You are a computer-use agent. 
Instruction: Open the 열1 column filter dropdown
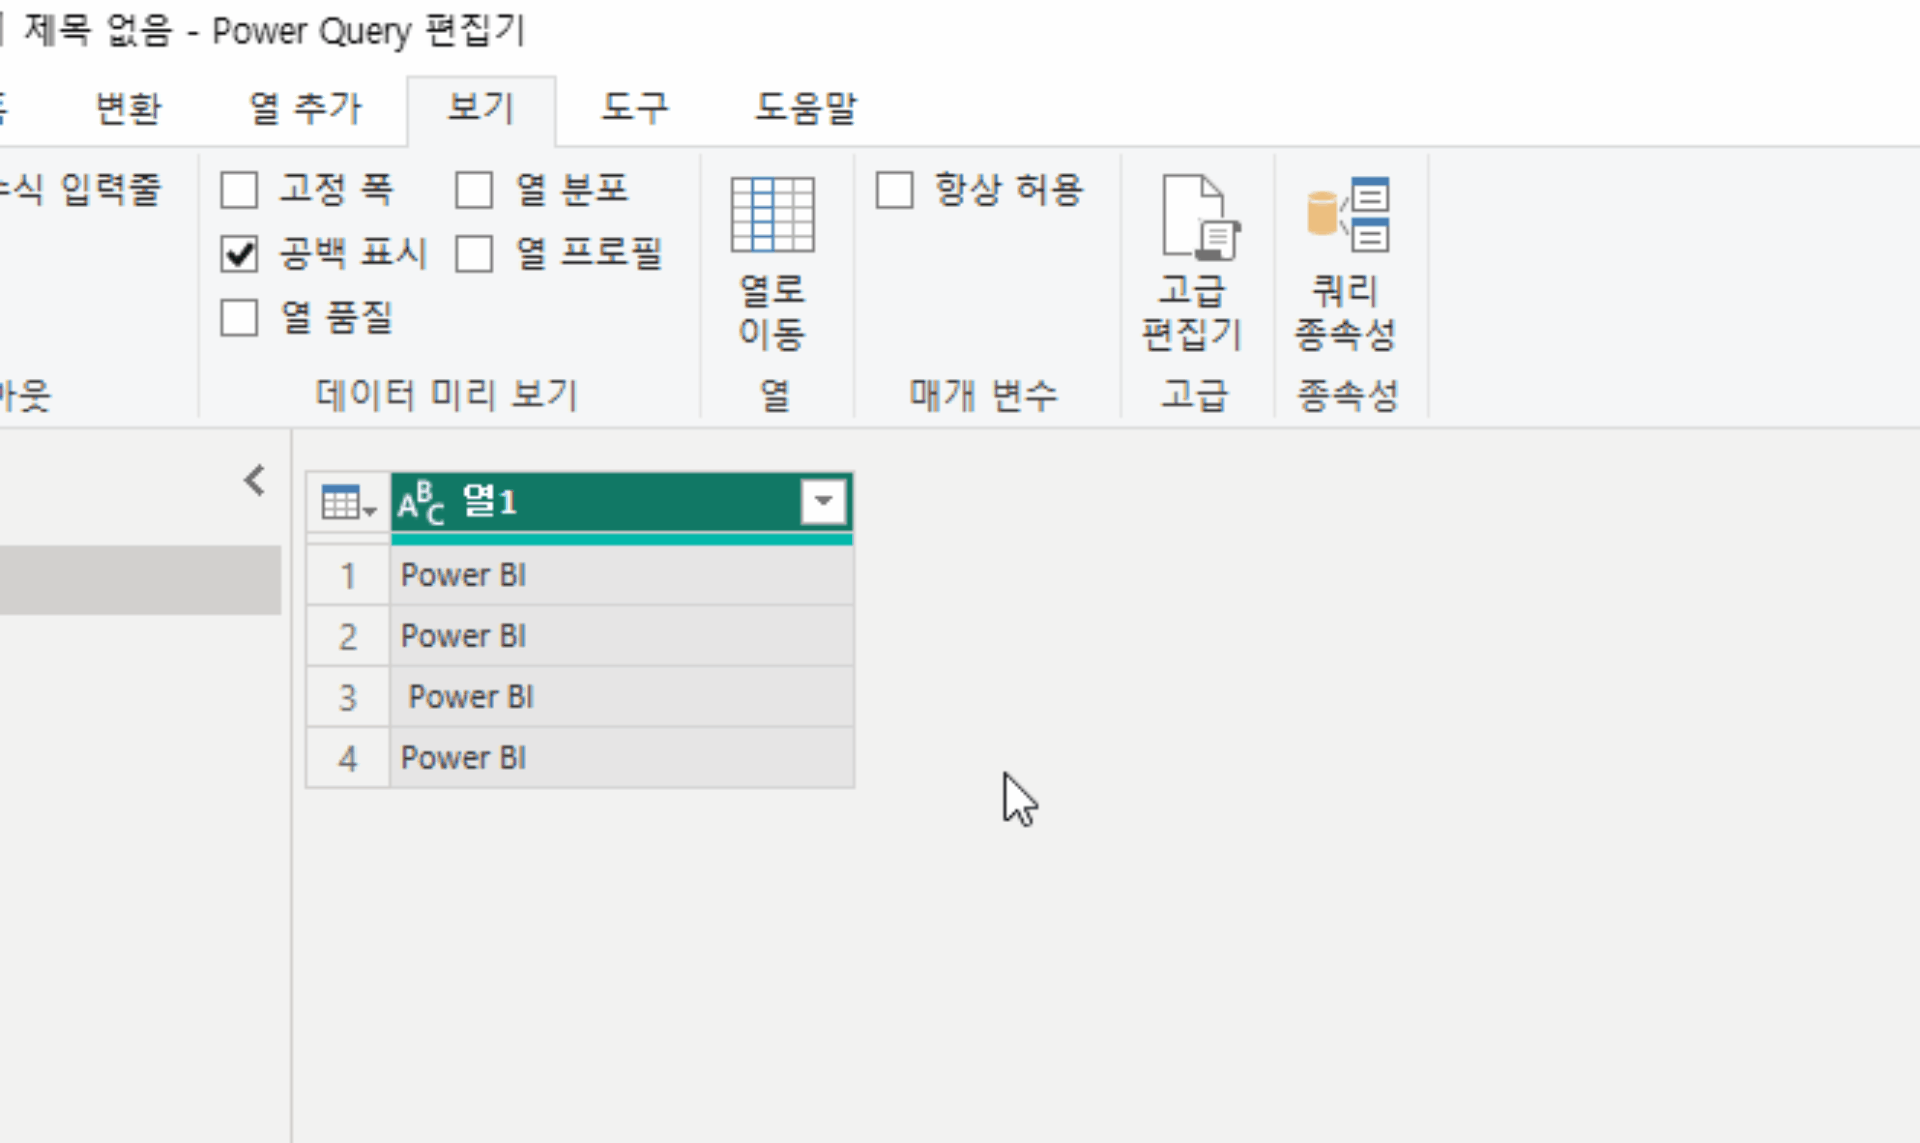(x=824, y=501)
